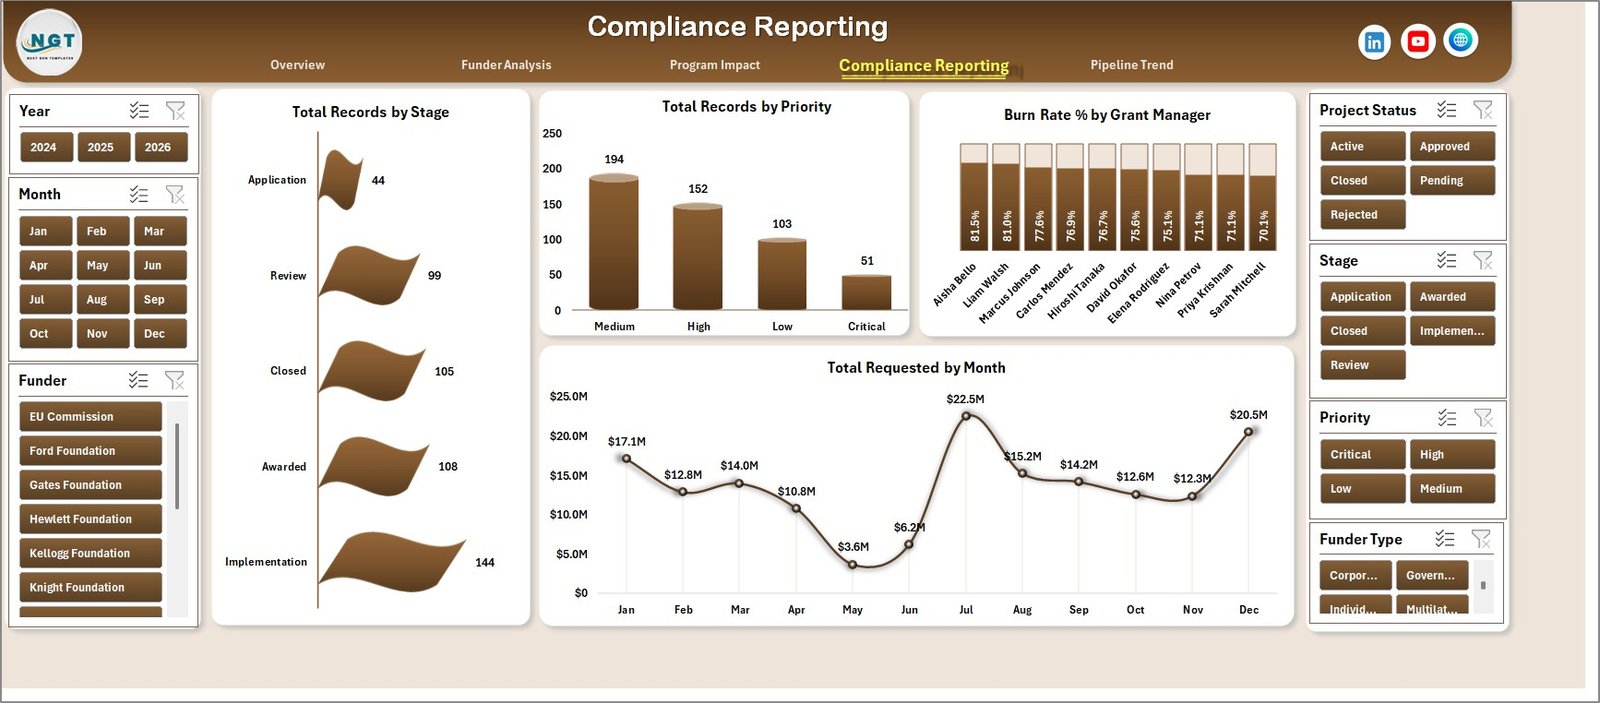The image size is (1600, 703).
Task: Toggle multi-select in Funder Type slicer
Action: point(1445,539)
